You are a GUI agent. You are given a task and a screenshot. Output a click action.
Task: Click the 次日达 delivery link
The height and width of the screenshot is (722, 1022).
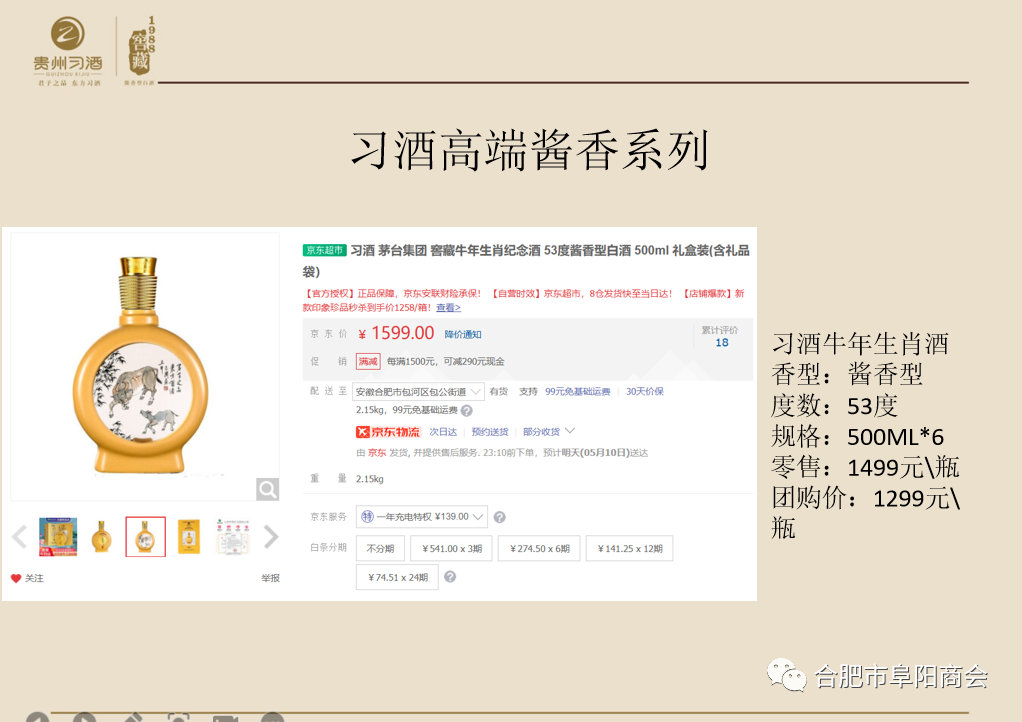(443, 432)
